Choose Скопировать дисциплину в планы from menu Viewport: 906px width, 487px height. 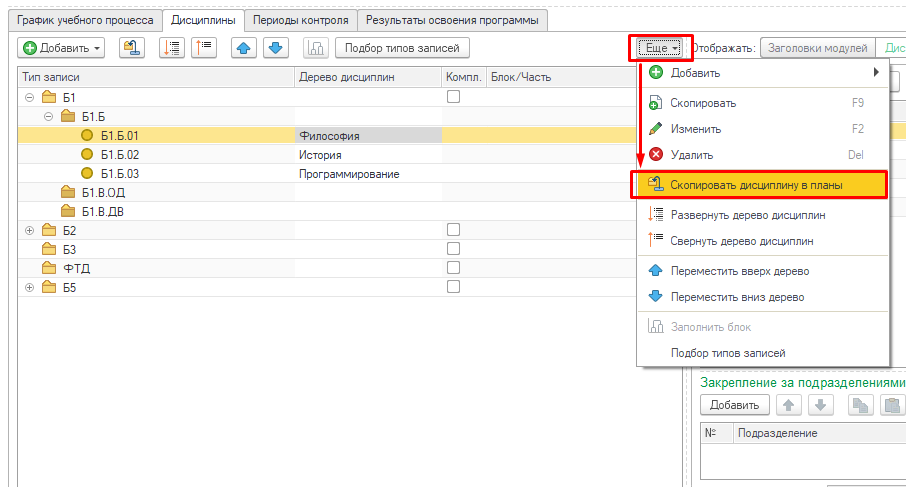[758, 185]
